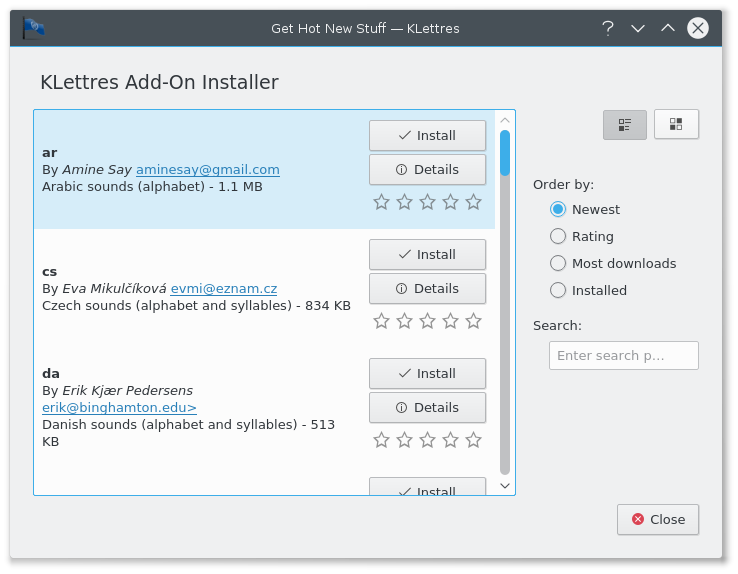738x574 pixels.
Task: Close the Add-On Installer dialog
Action: 657,519
